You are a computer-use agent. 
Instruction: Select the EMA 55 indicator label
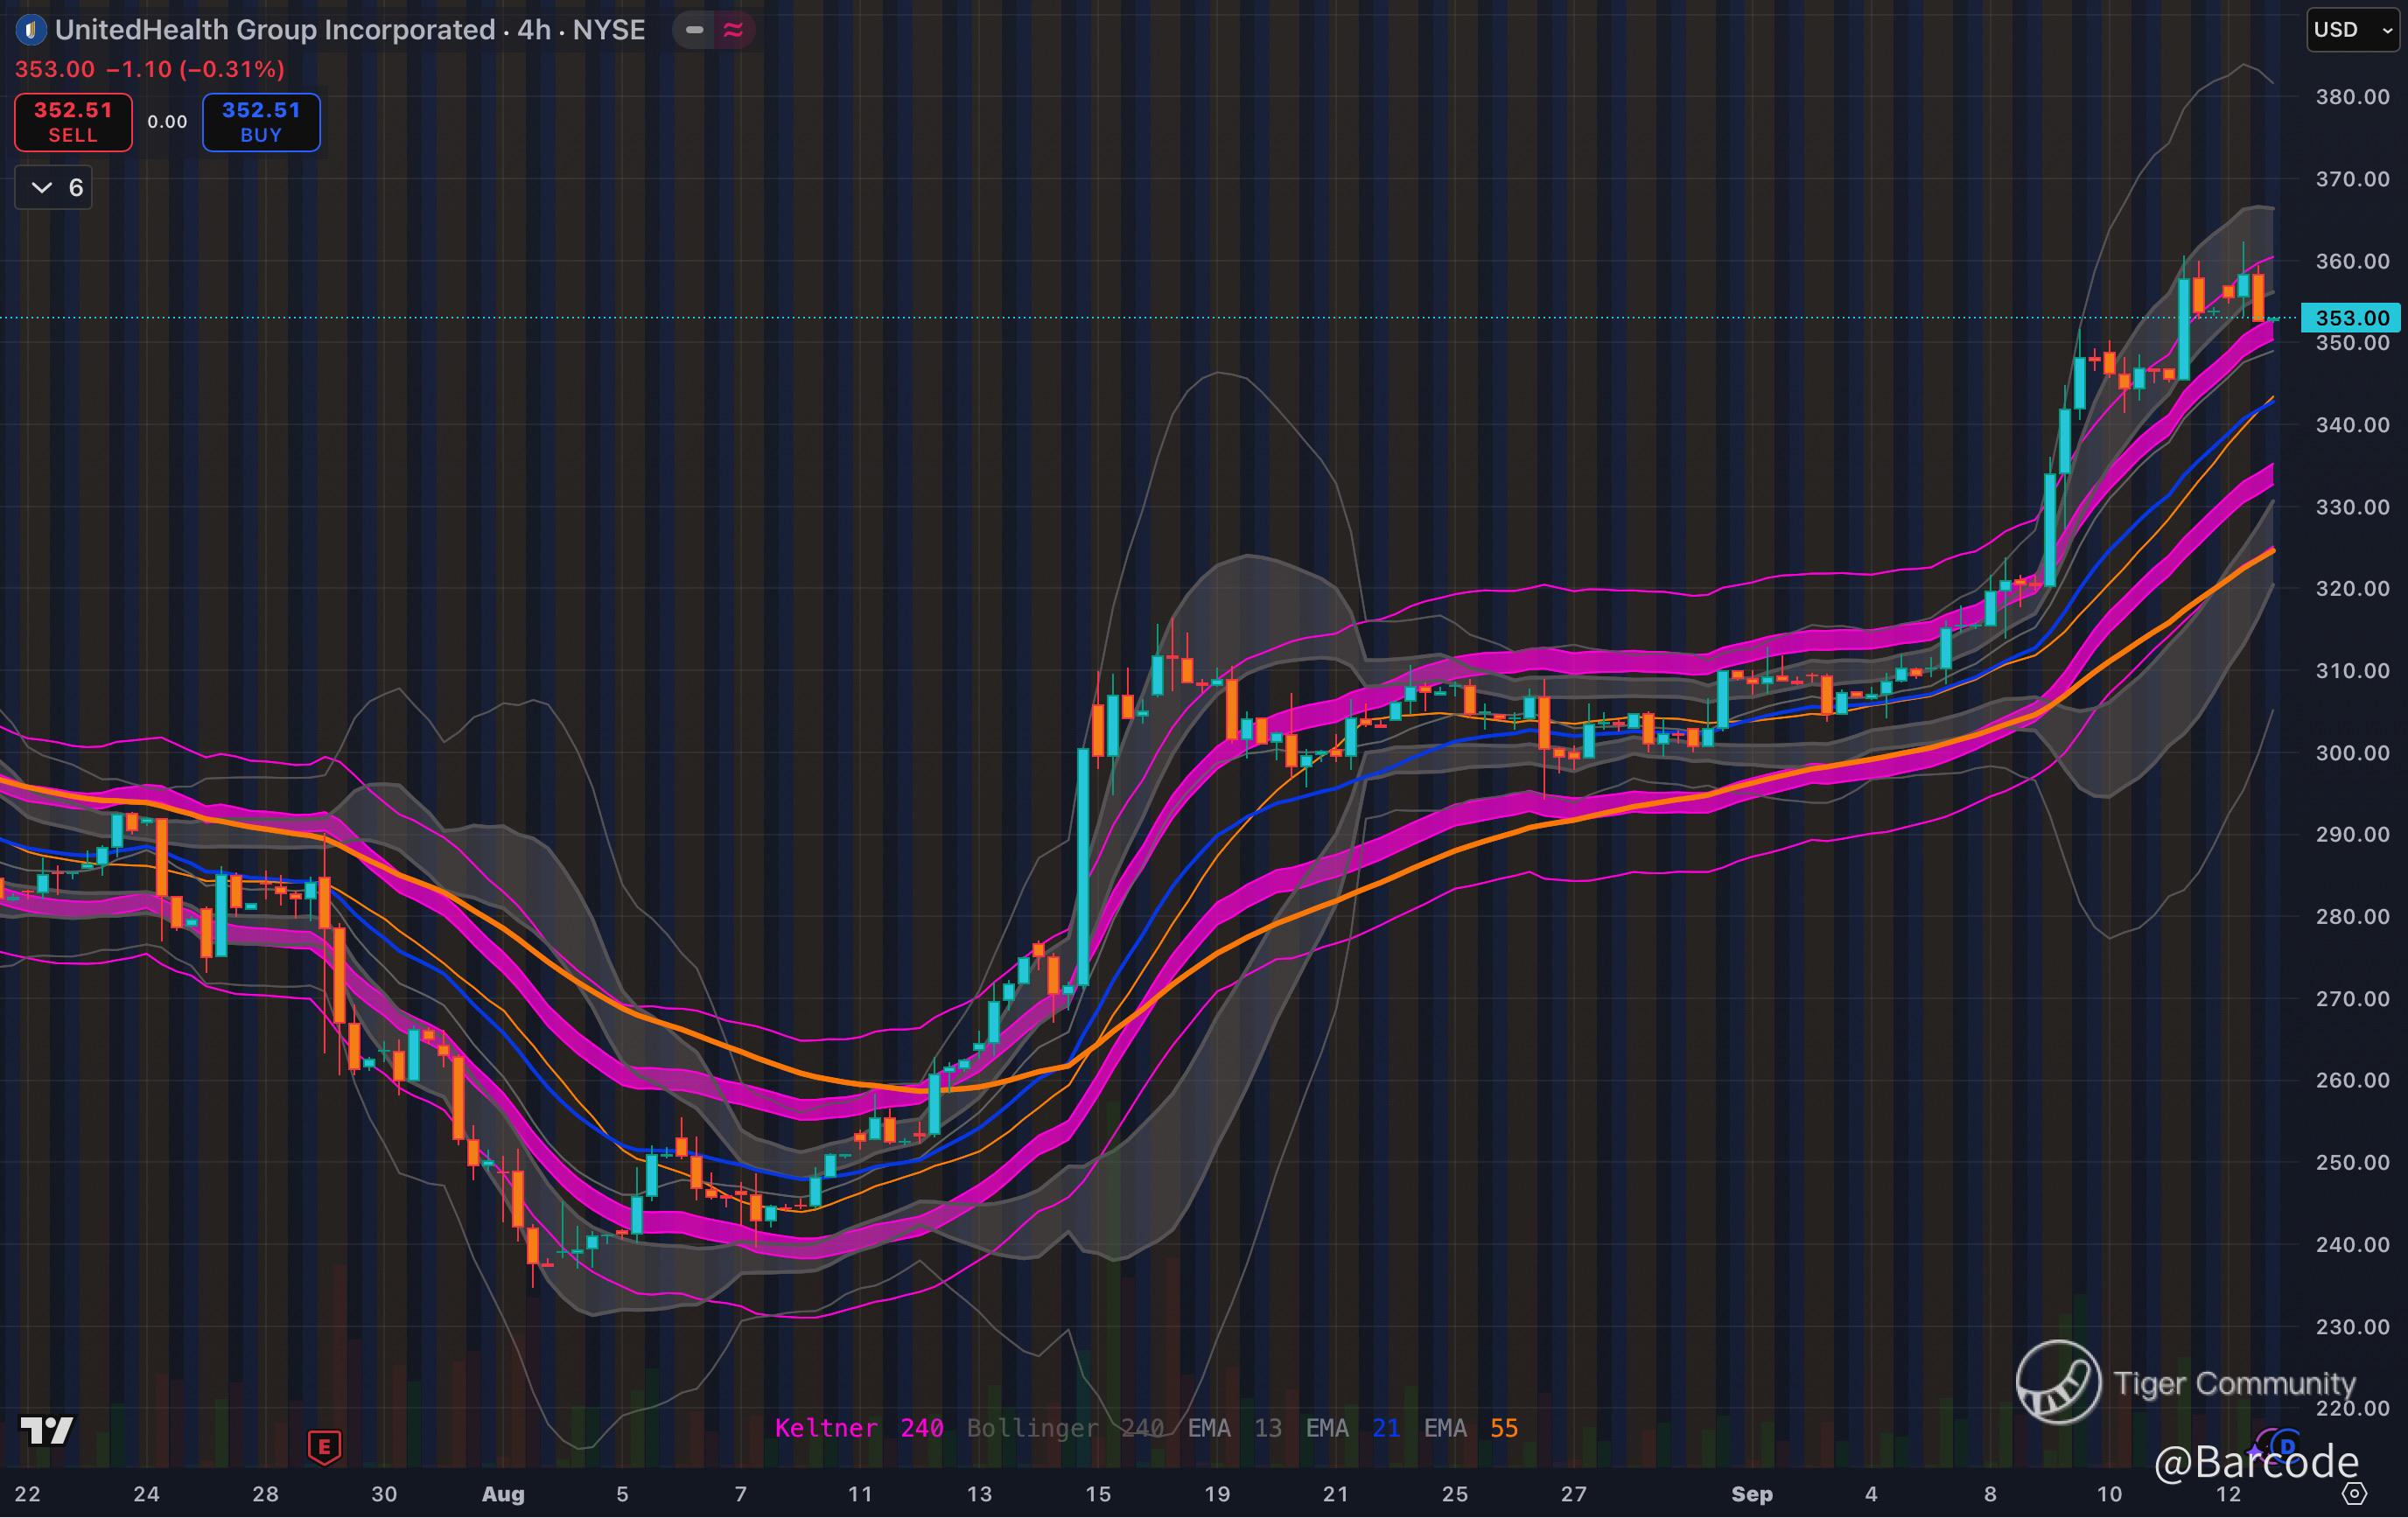pos(1470,1428)
